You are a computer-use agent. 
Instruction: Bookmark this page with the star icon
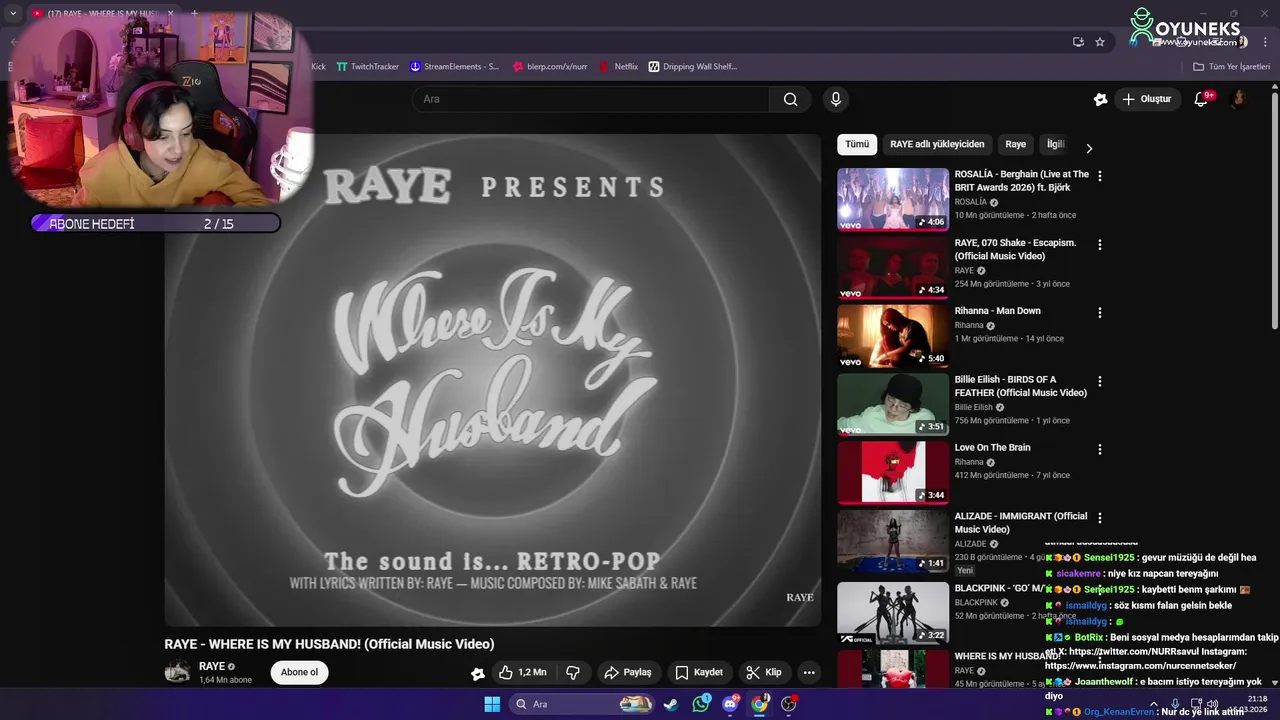pos(1100,42)
